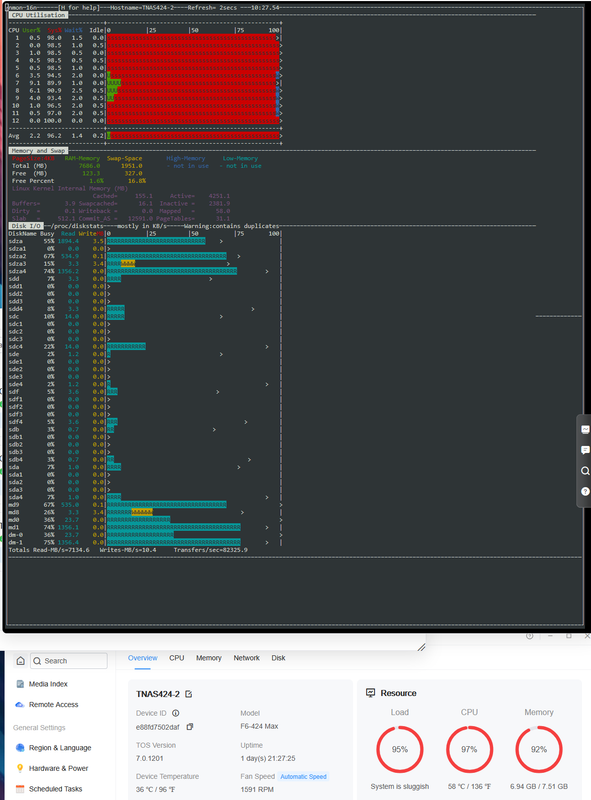
Task: Click the sdza disk row label
Action: 16,241
